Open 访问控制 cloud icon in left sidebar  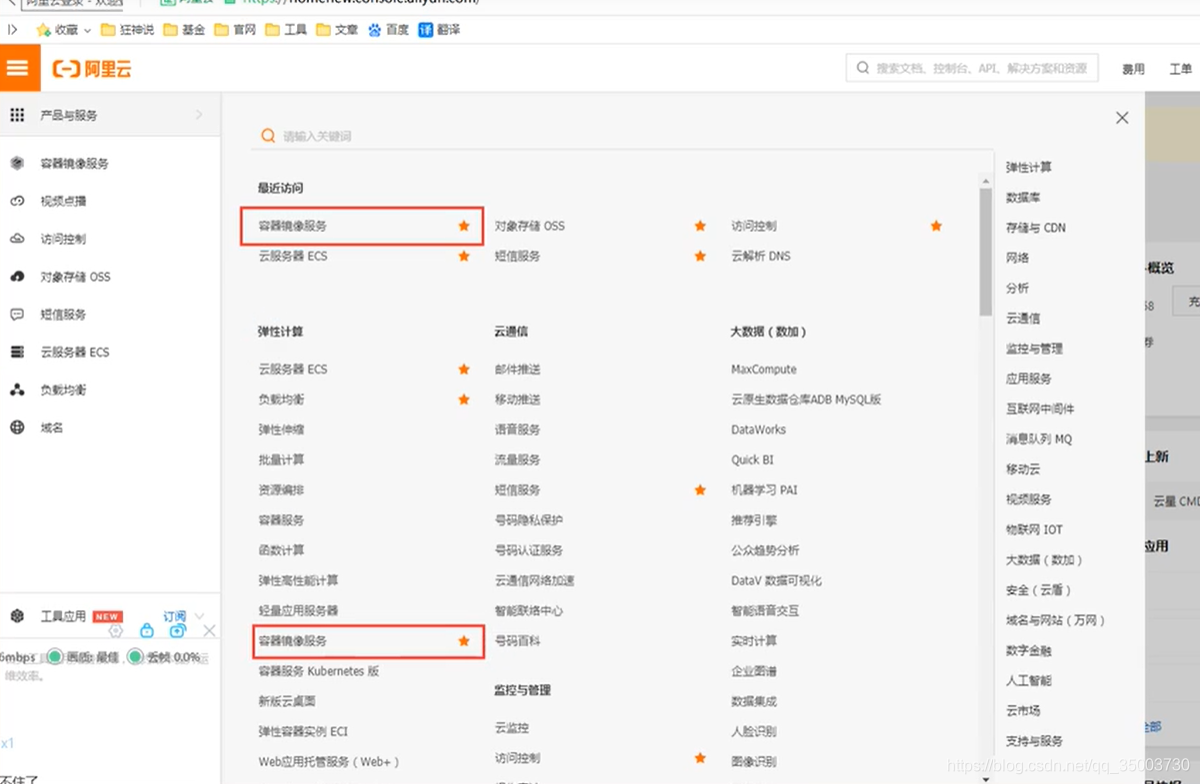coord(17,239)
